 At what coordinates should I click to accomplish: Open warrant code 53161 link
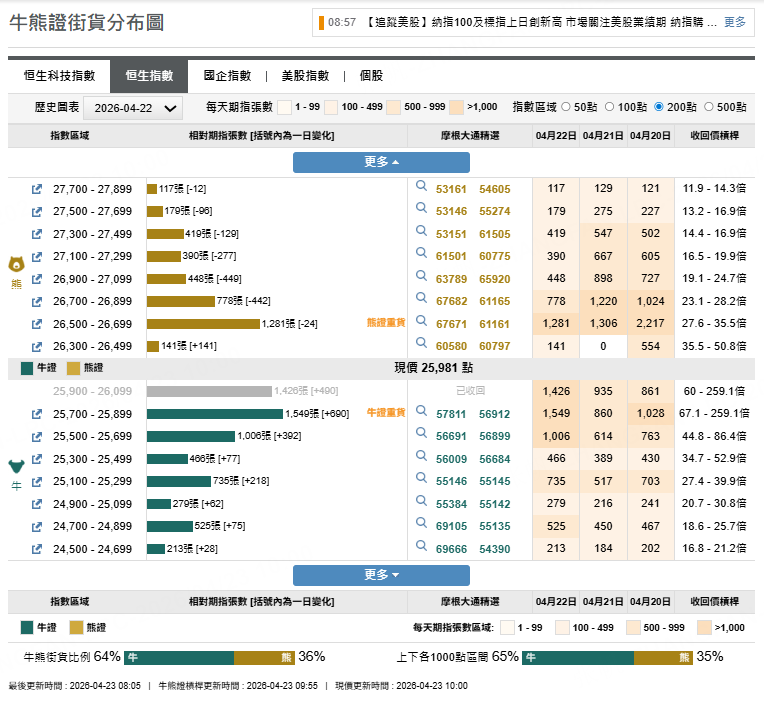pos(451,189)
